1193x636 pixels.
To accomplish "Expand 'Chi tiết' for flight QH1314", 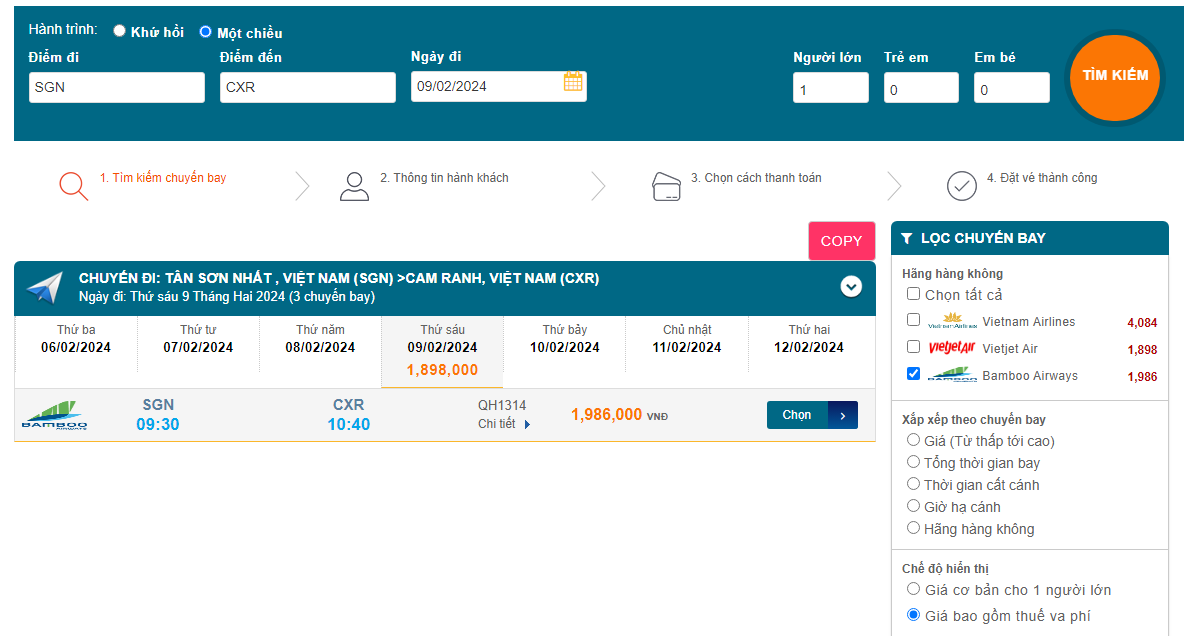I will coord(504,424).
